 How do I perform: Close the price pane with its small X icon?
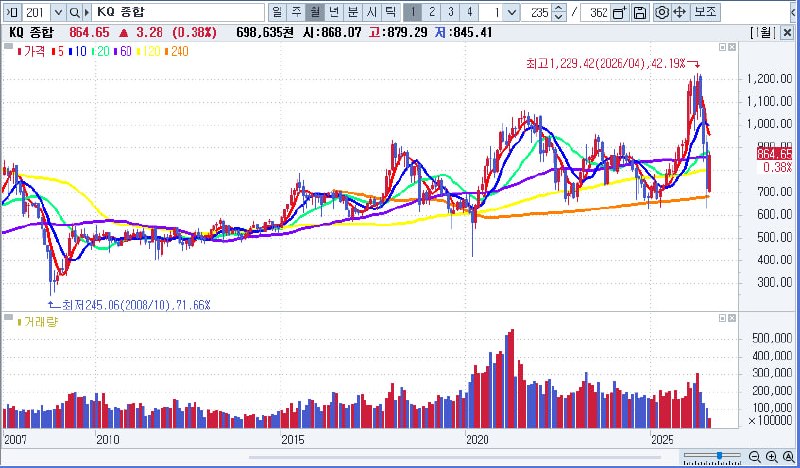coord(732,47)
